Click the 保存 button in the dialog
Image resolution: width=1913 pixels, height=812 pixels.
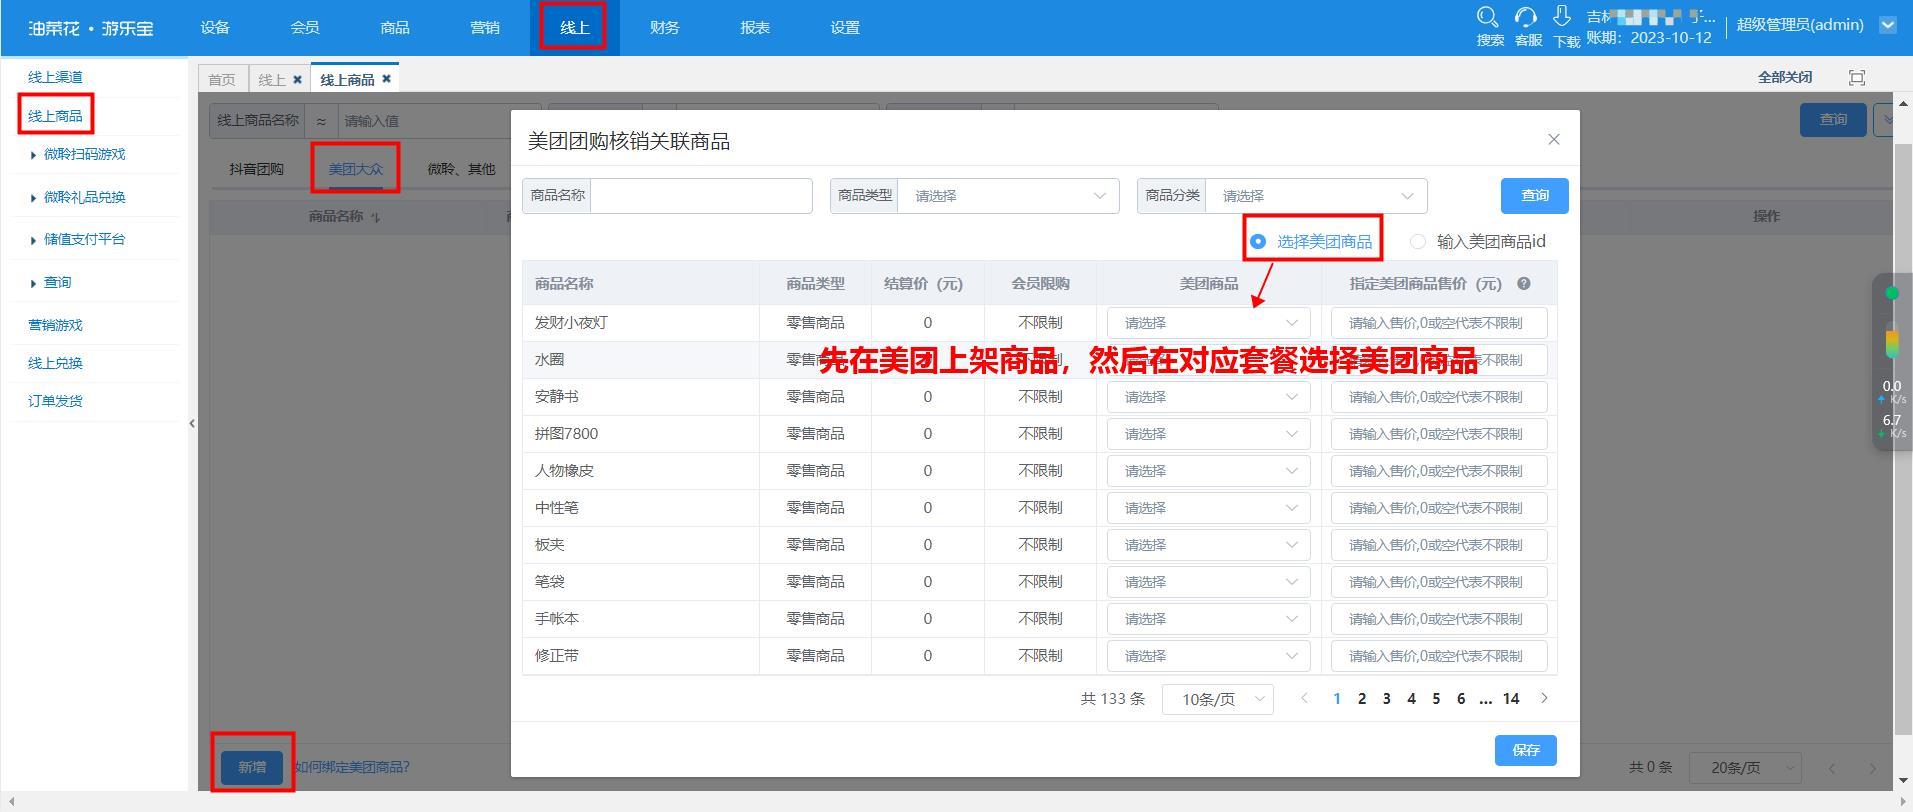click(x=1526, y=750)
